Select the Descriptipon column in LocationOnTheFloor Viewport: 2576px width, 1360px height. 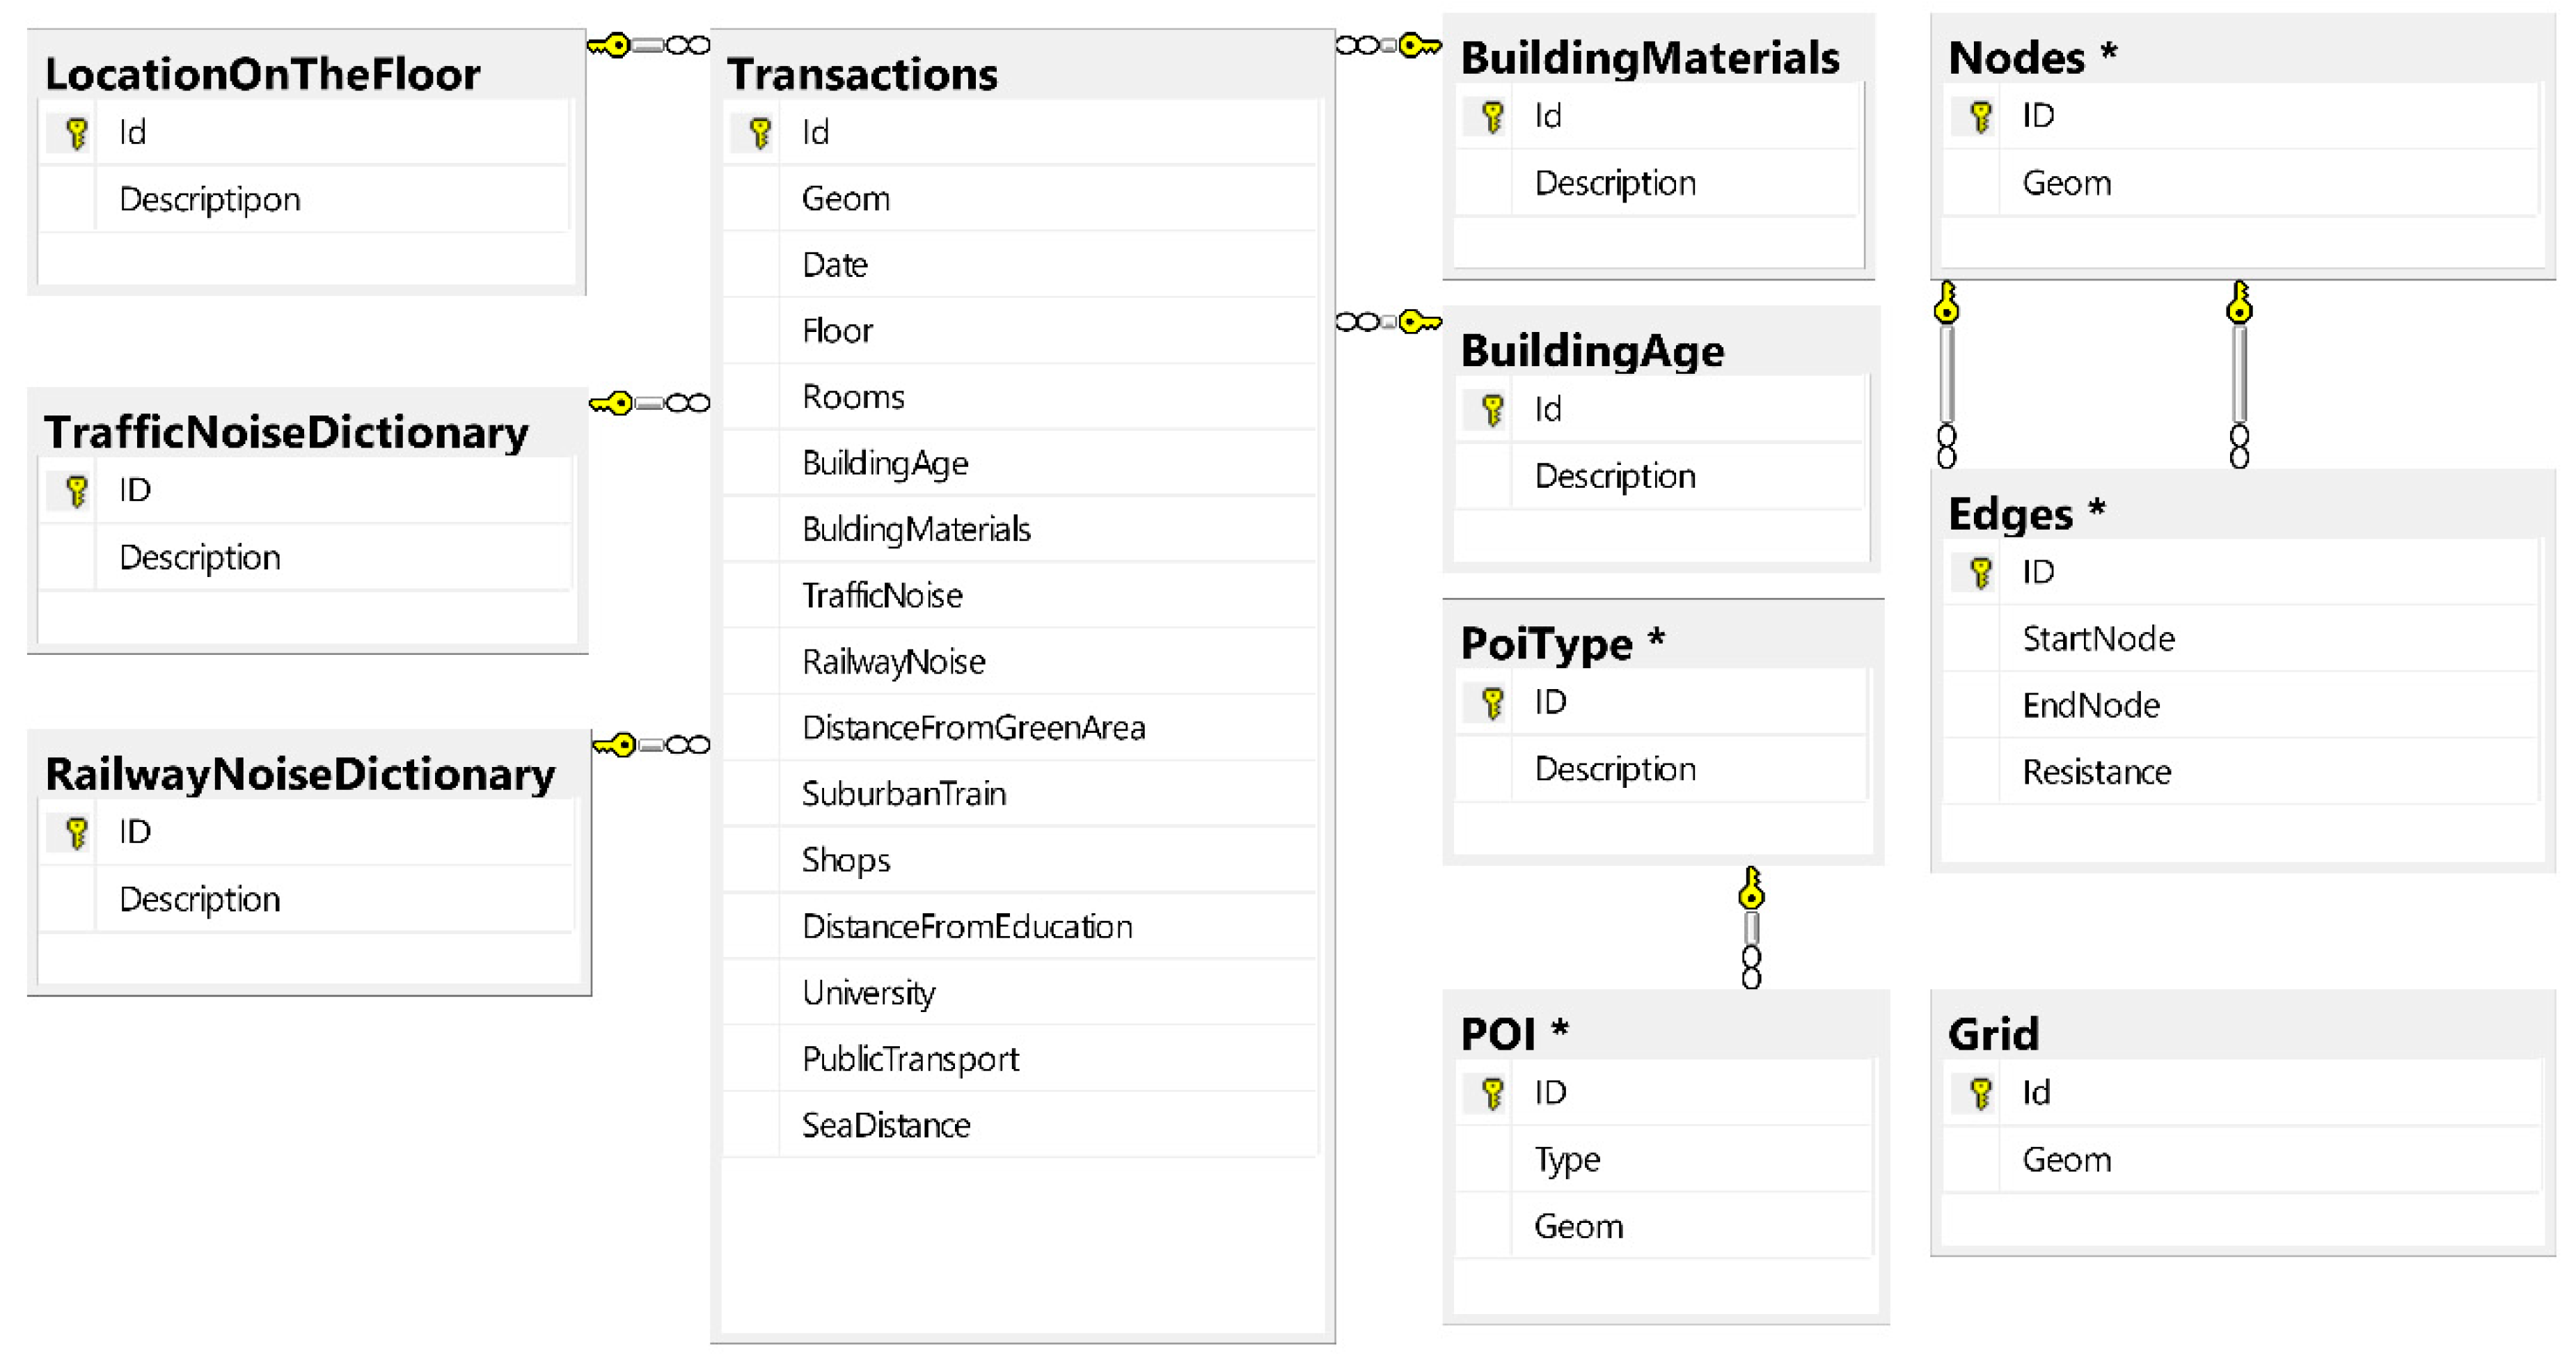pyautogui.click(x=209, y=200)
